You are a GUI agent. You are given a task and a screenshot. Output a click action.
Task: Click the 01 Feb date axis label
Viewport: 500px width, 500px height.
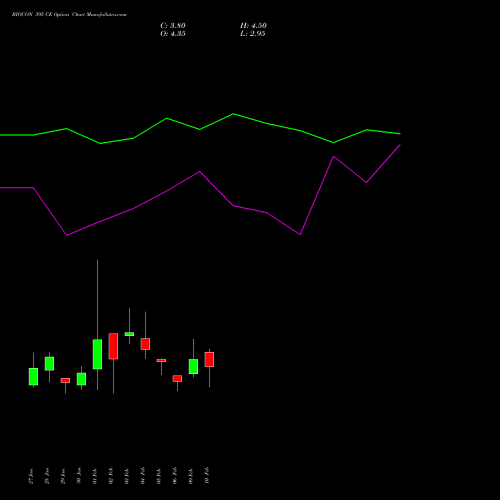pos(95,476)
